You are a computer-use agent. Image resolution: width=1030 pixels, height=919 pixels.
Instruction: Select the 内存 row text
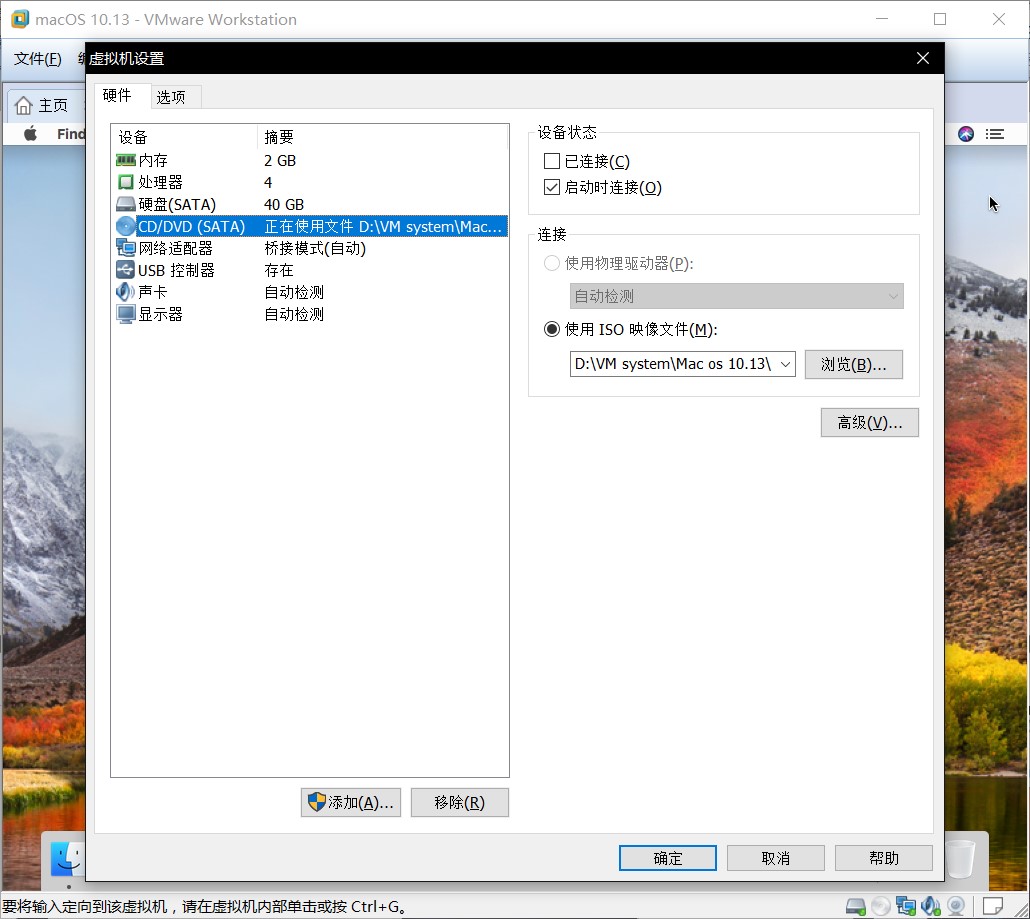pyautogui.click(x=153, y=160)
